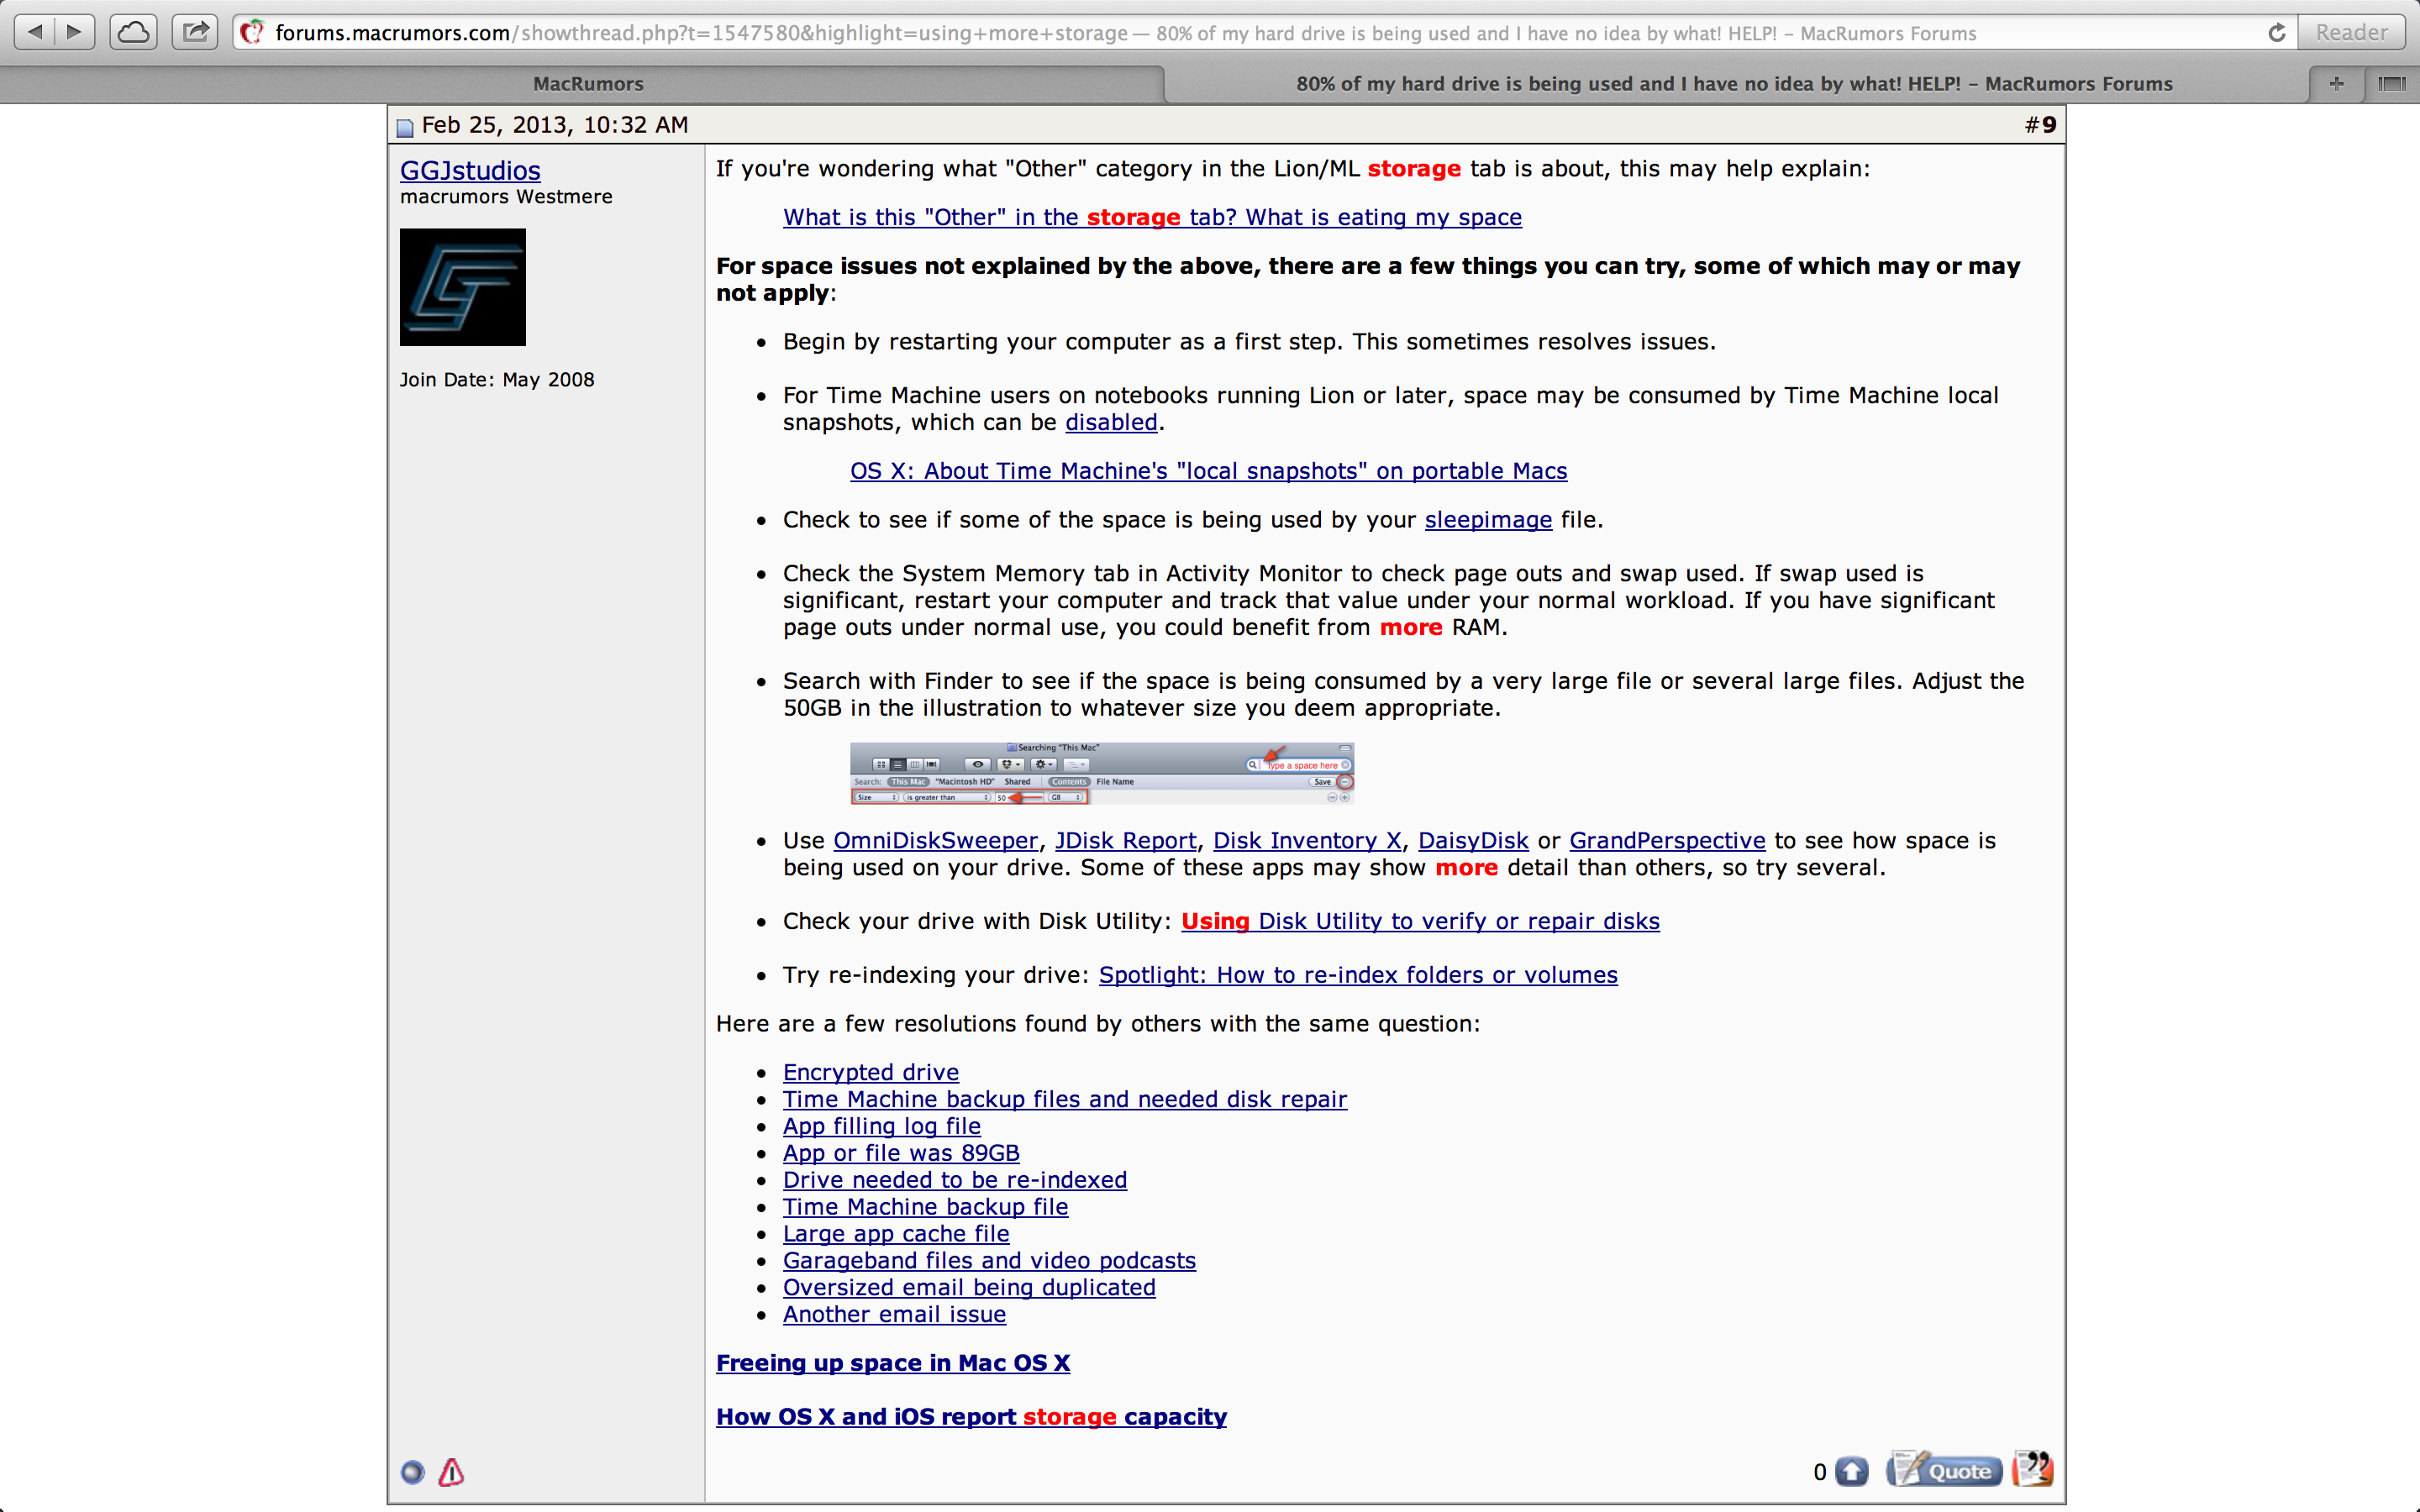The image size is (2420, 1512).
Task: Open the Share icon in toolbar
Action: [195, 32]
